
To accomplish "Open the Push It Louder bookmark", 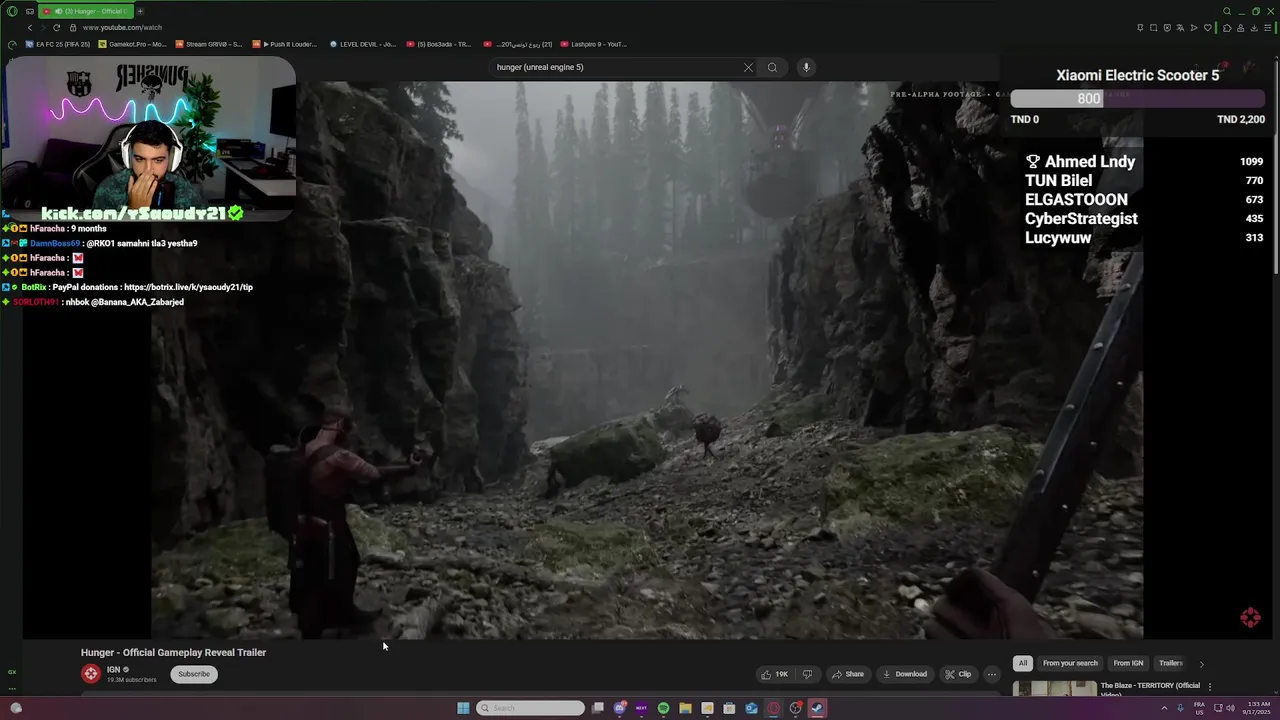I will coord(285,44).
